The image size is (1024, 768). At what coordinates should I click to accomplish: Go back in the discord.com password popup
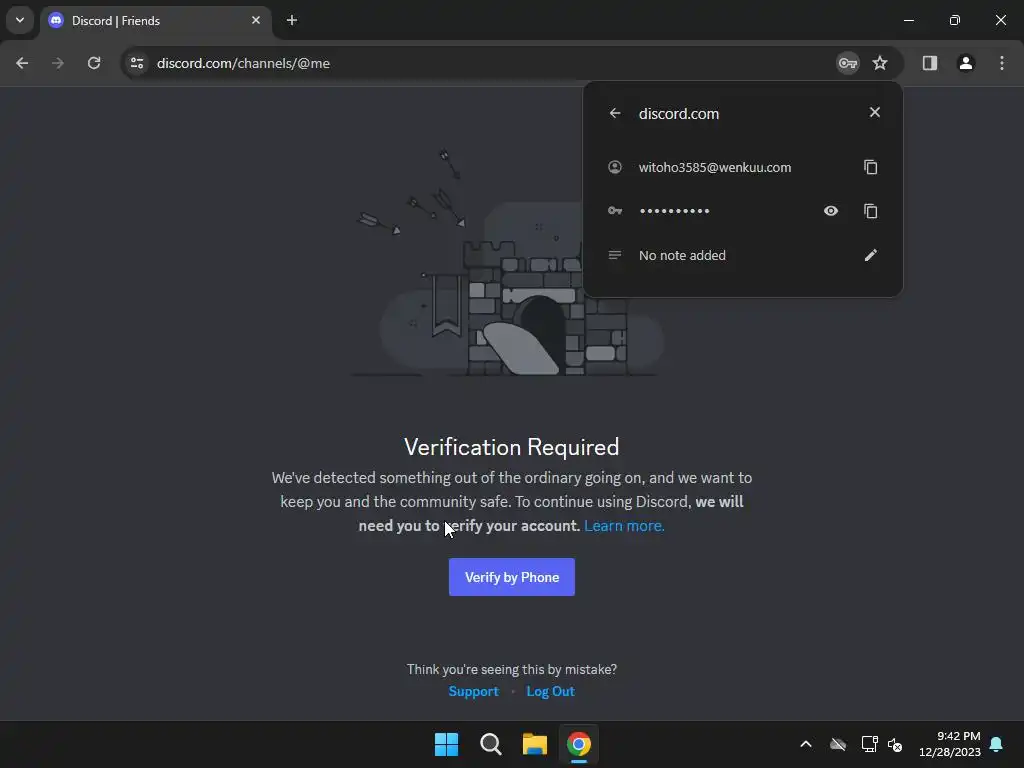615,113
